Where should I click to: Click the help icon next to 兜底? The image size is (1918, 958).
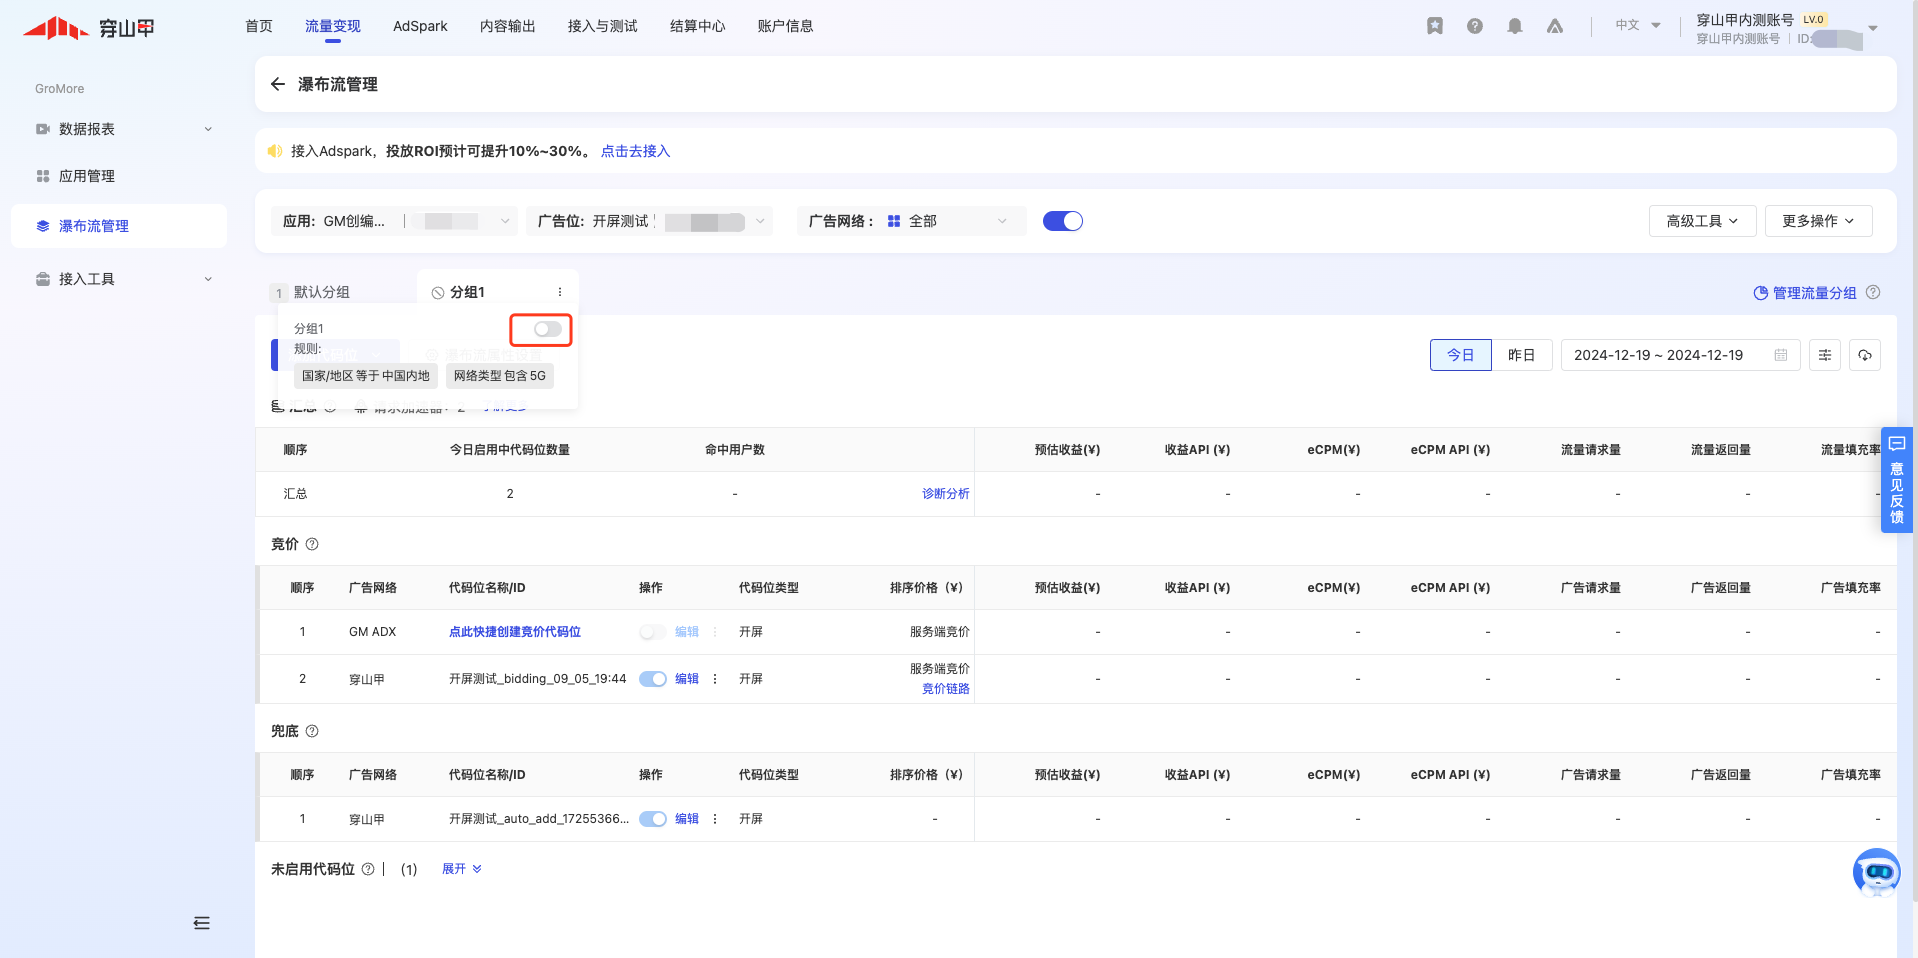pos(312,731)
